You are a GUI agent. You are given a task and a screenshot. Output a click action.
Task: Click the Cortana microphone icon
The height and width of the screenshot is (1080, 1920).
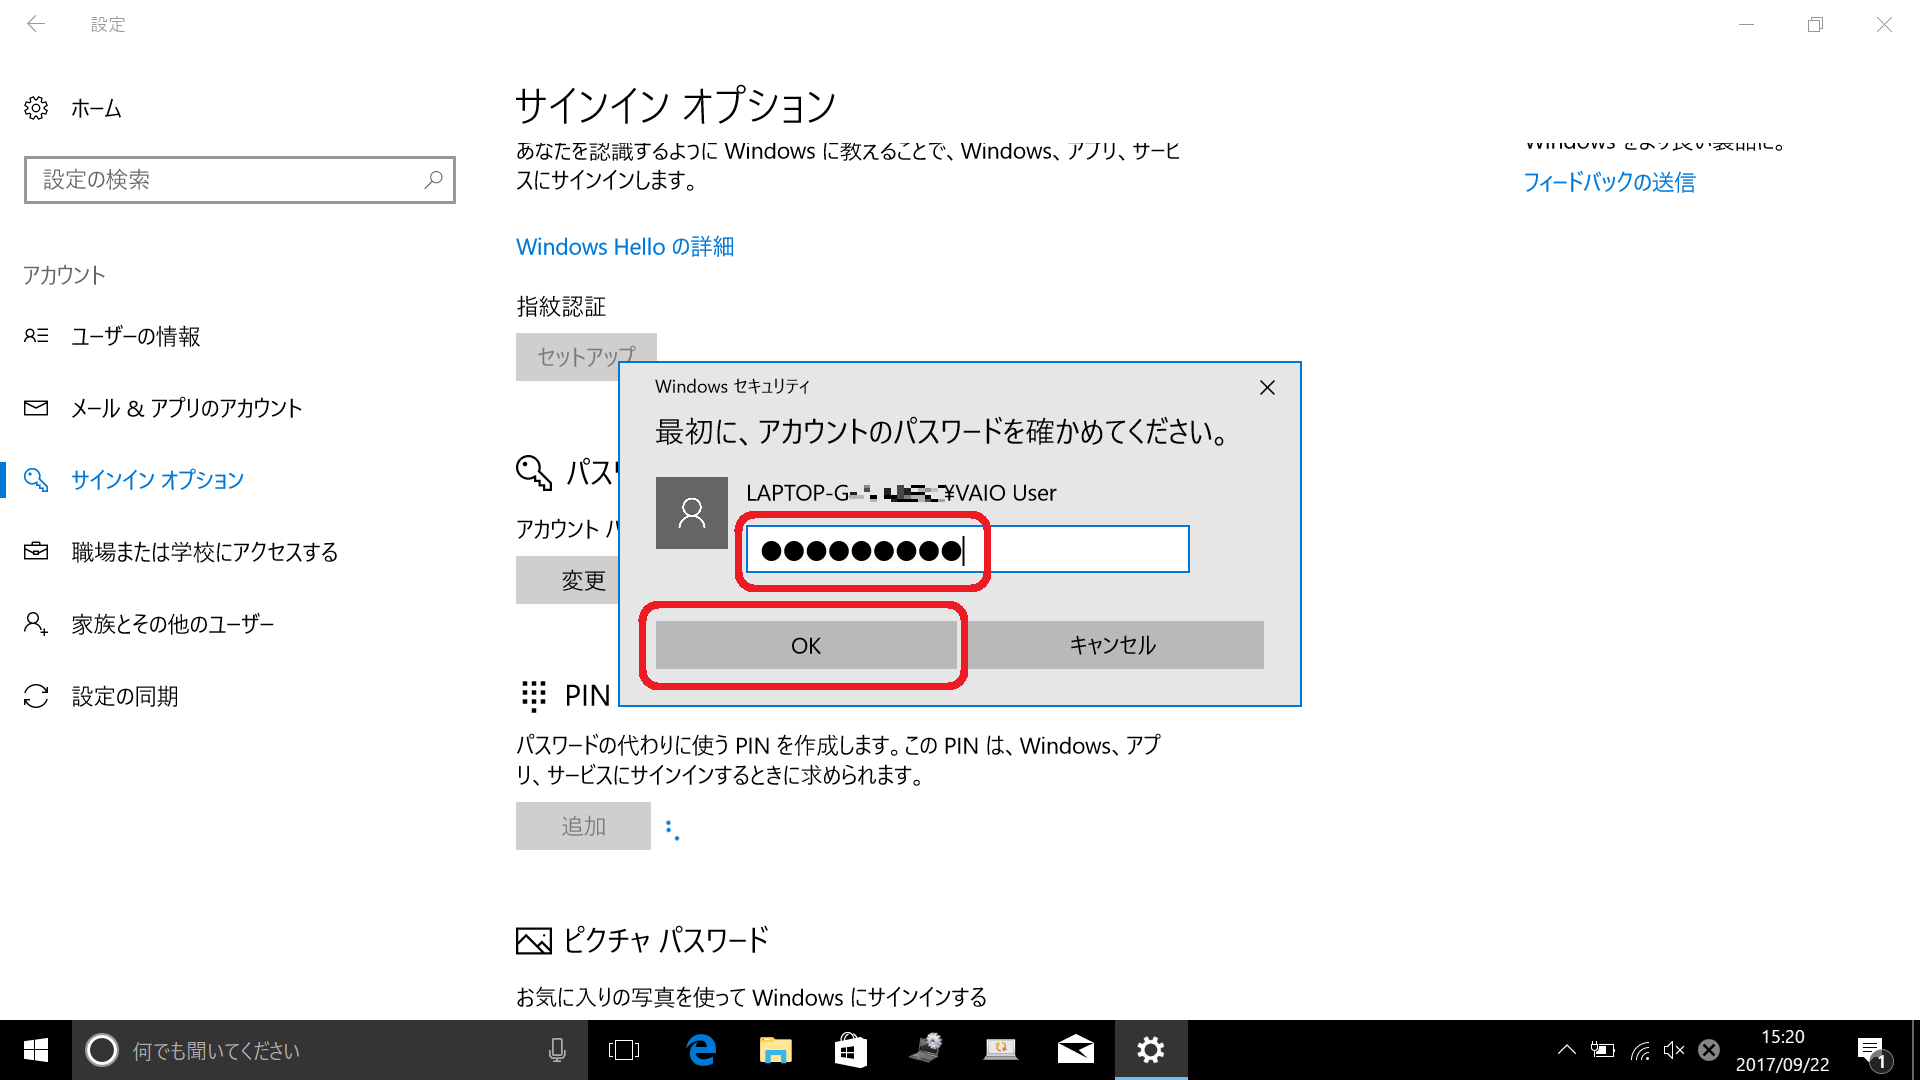557,1050
